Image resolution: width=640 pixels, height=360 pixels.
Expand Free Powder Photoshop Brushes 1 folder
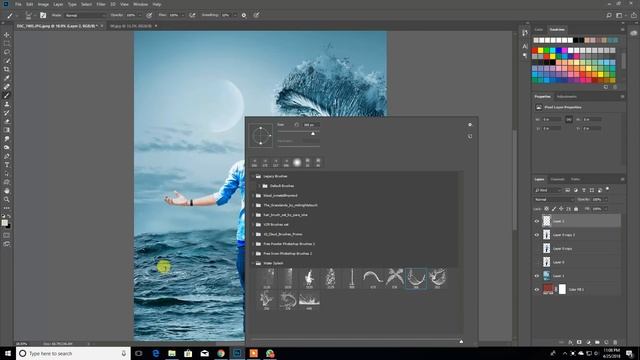tap(253, 244)
